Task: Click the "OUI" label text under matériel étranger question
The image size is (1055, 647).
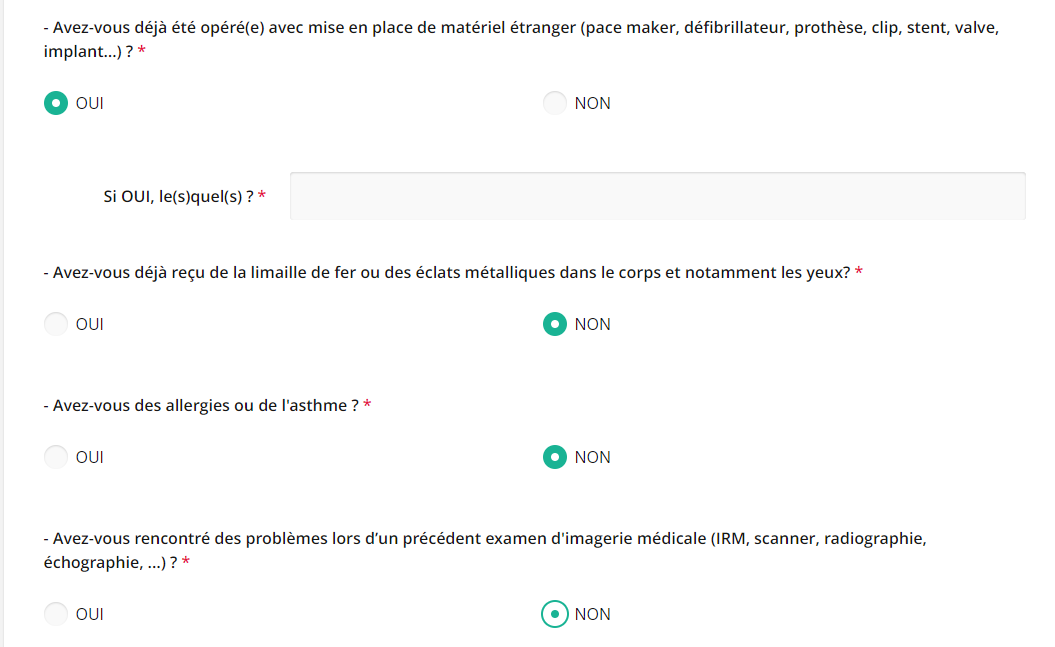Action: 90,103
